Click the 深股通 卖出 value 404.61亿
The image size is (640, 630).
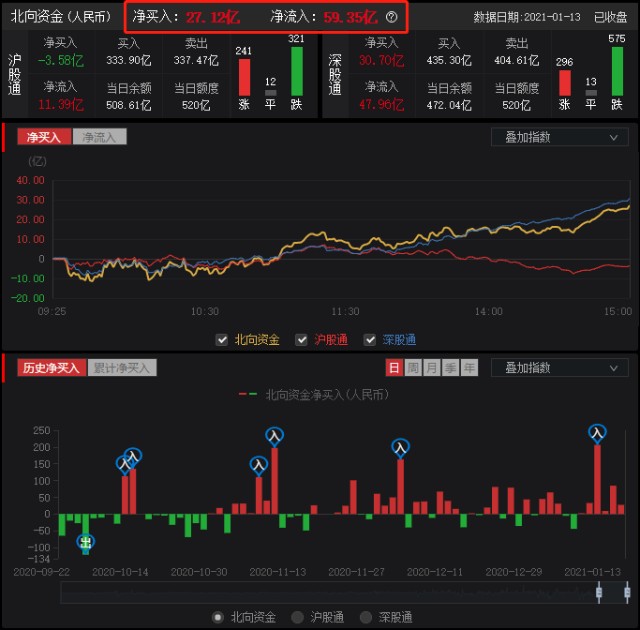[x=516, y=60]
